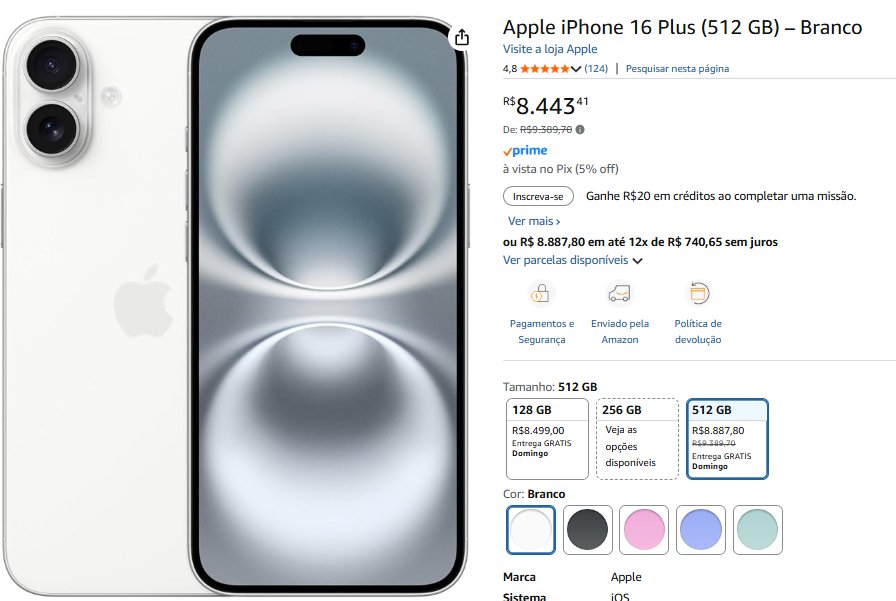Choose the pink color swatch
Image resolution: width=896 pixels, height=601 pixels.
click(644, 530)
